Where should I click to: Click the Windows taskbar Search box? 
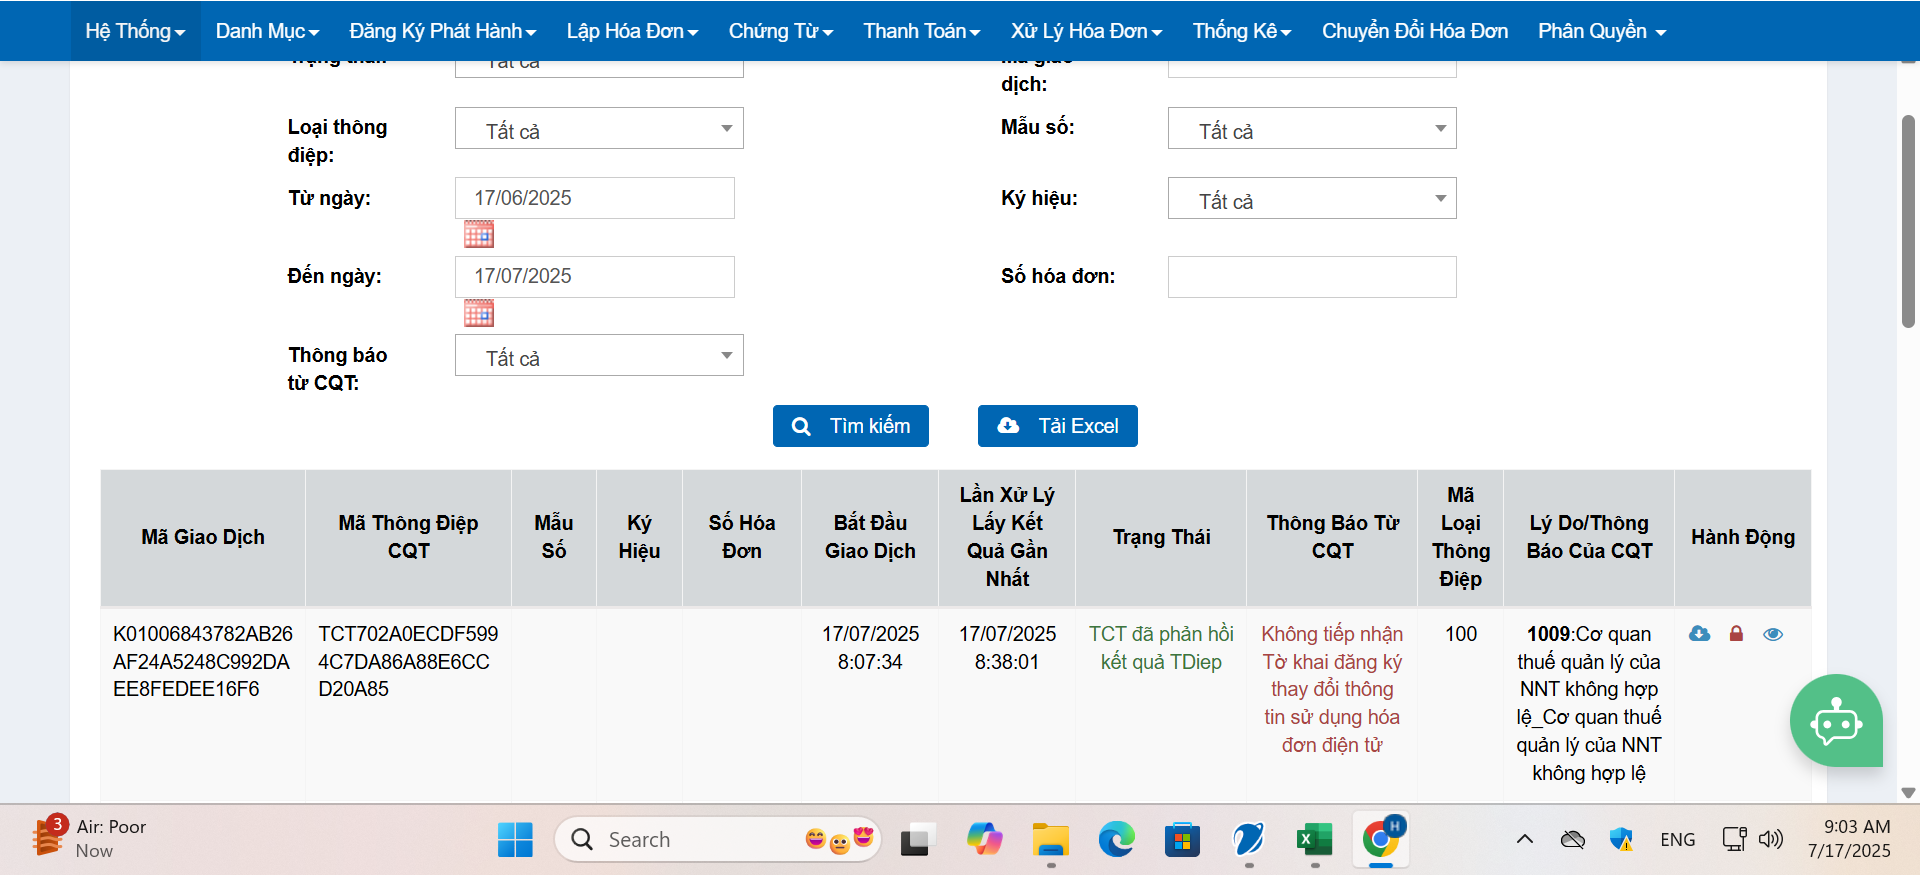[718, 839]
